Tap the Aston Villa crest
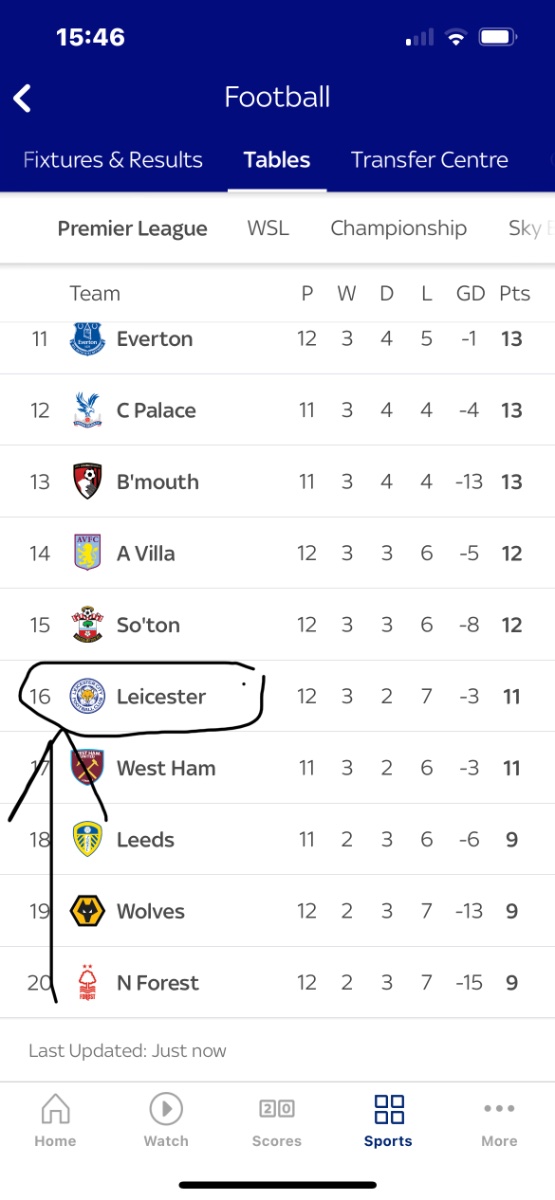Image resolution: width=555 pixels, height=1200 pixels. (88, 553)
